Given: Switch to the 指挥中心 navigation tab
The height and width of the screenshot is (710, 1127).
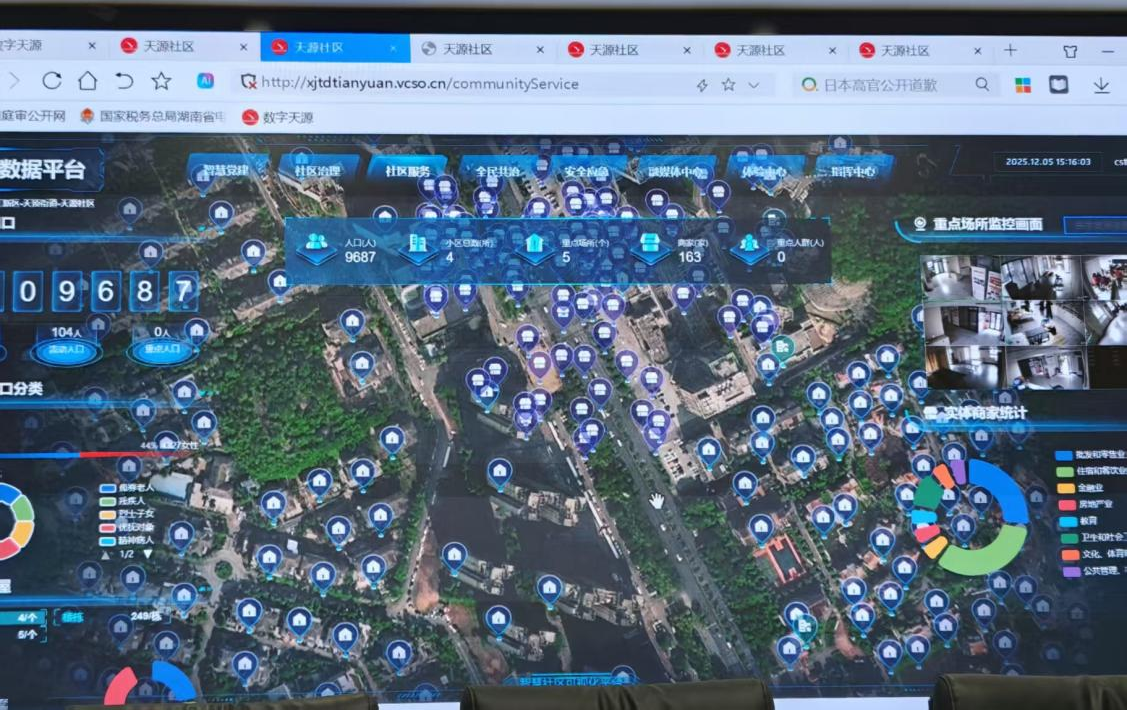Looking at the screenshot, I should point(851,170).
